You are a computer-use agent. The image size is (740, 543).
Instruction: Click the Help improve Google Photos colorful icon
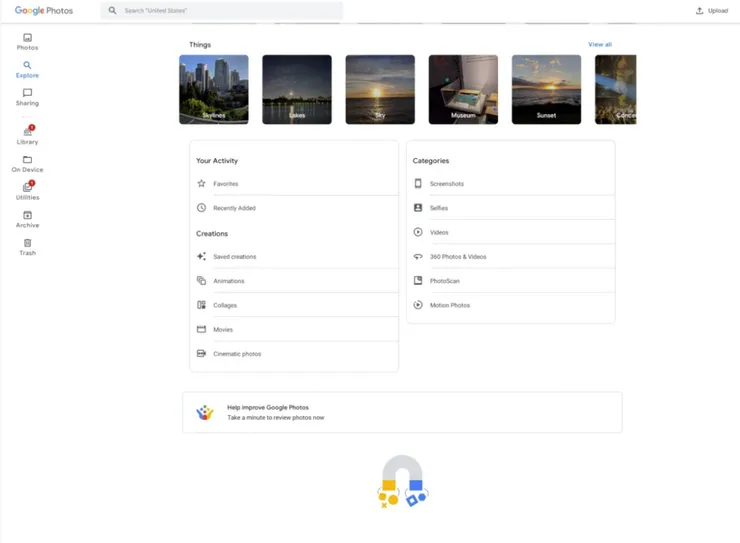coord(205,412)
